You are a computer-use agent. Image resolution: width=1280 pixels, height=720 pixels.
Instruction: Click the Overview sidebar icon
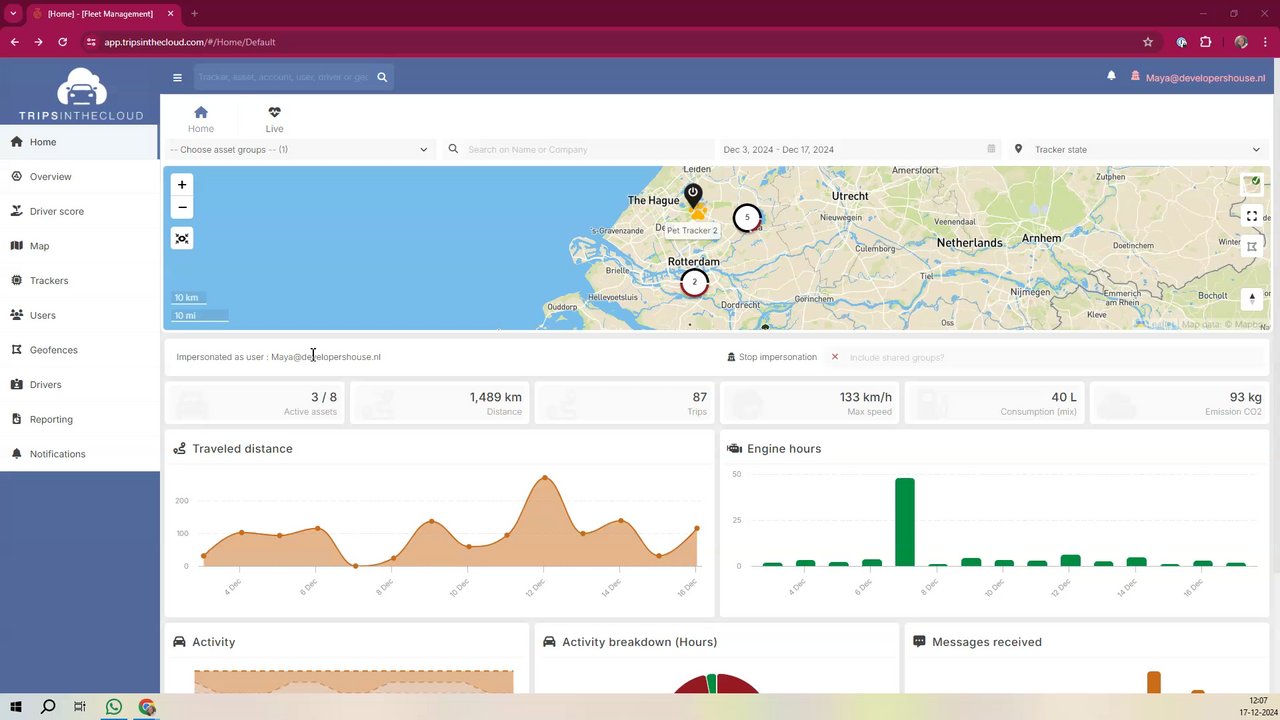(17, 176)
